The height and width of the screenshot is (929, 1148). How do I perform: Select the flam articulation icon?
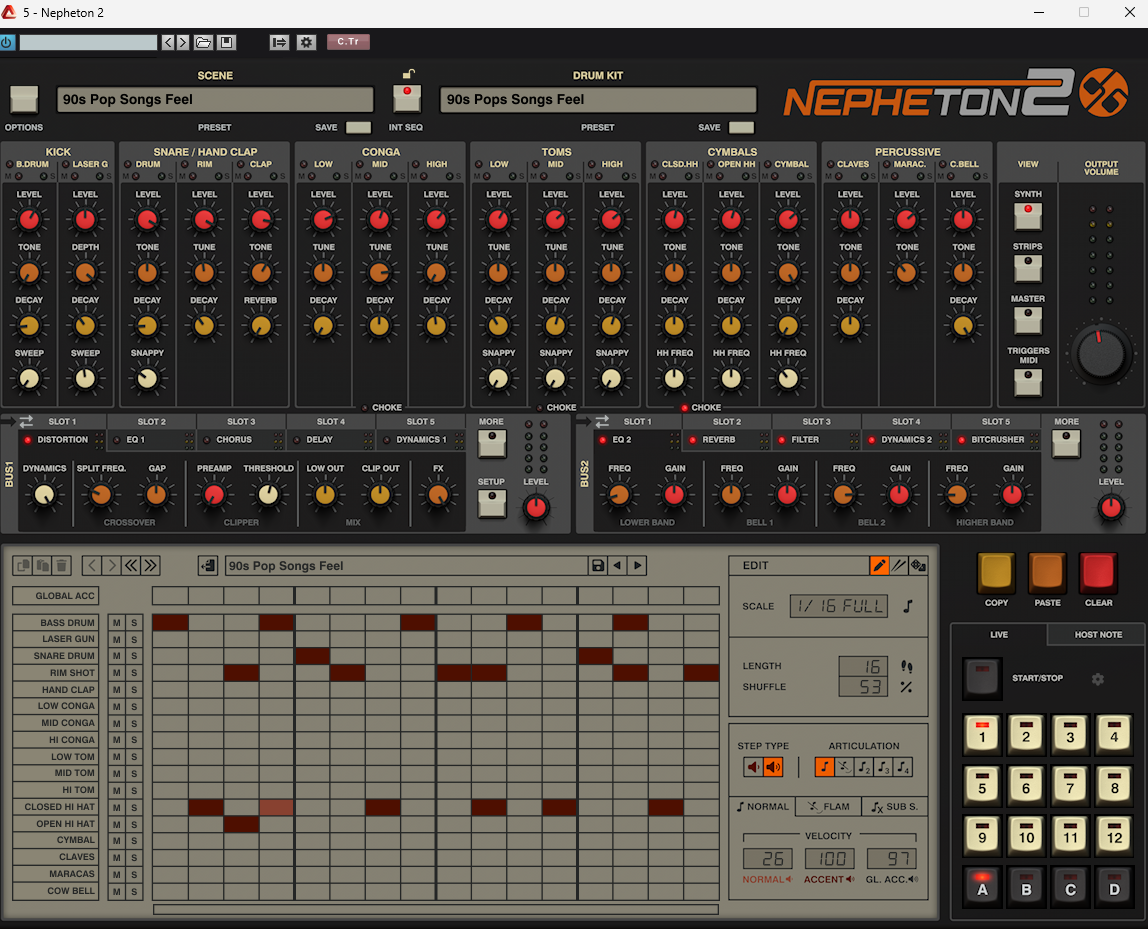844,767
